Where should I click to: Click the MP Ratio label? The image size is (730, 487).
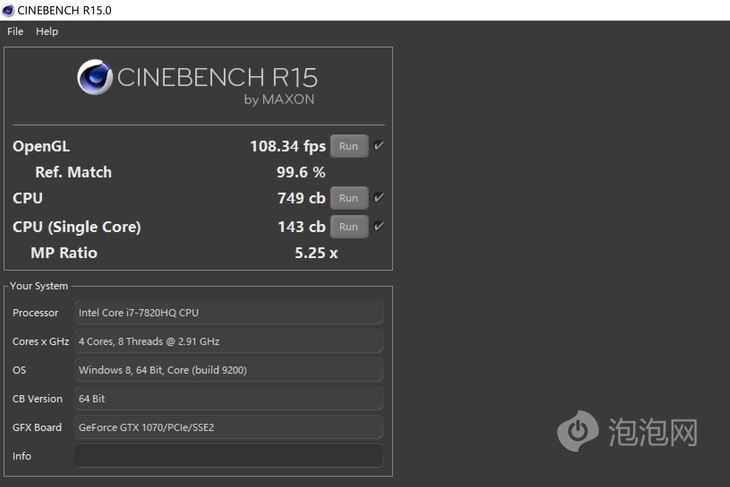pos(64,253)
